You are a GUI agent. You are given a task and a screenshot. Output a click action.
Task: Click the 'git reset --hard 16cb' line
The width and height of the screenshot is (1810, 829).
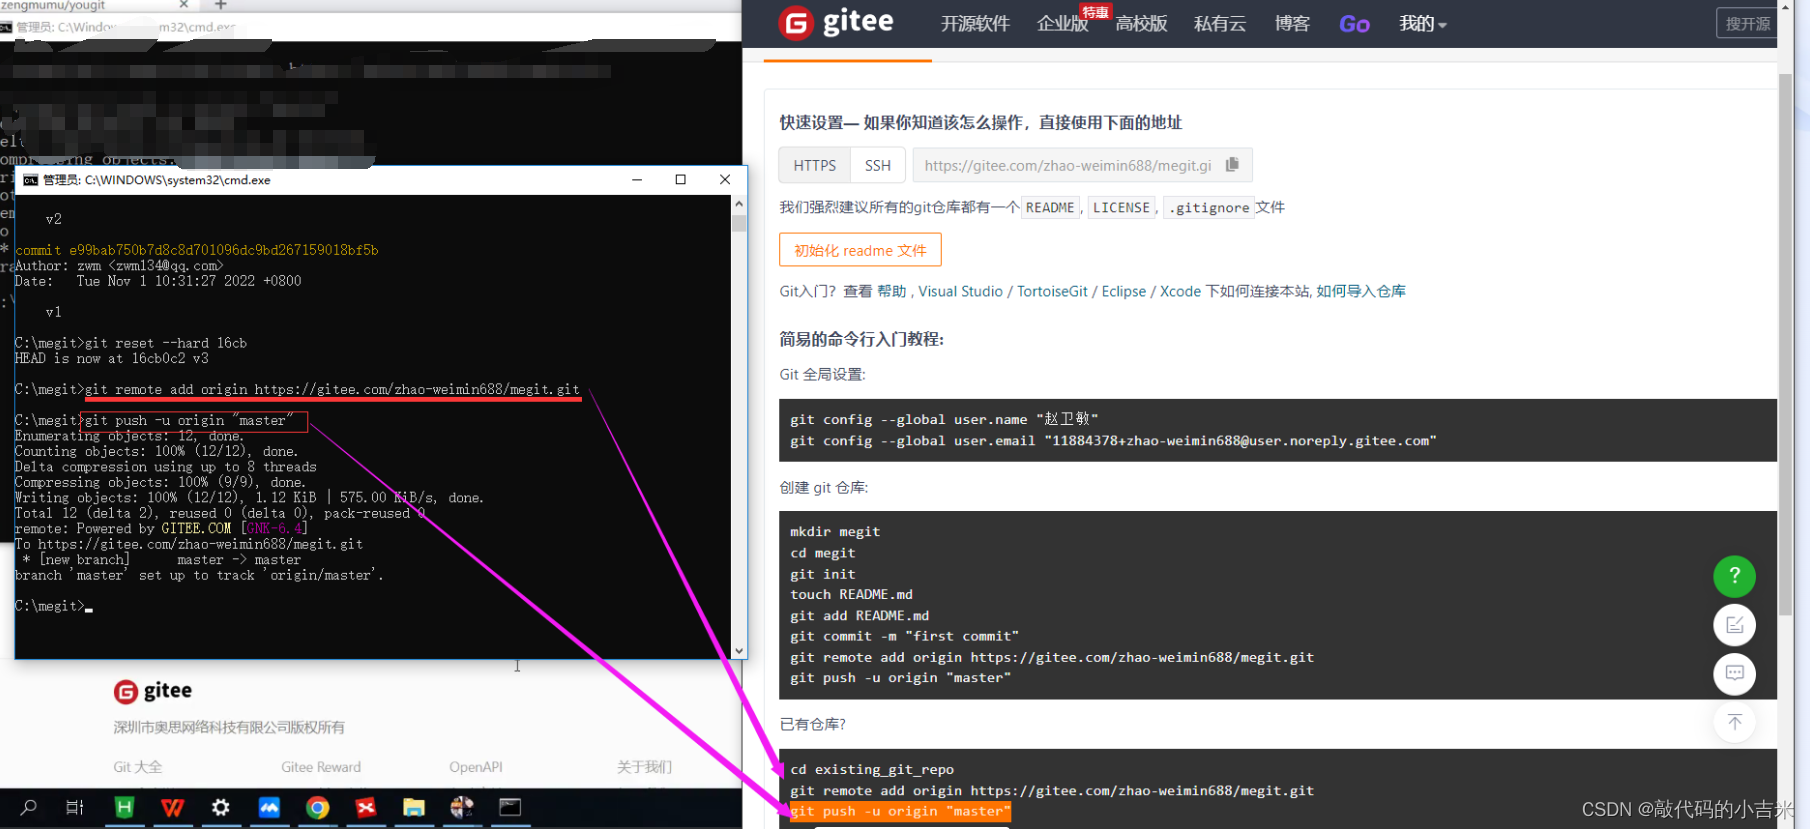(166, 343)
